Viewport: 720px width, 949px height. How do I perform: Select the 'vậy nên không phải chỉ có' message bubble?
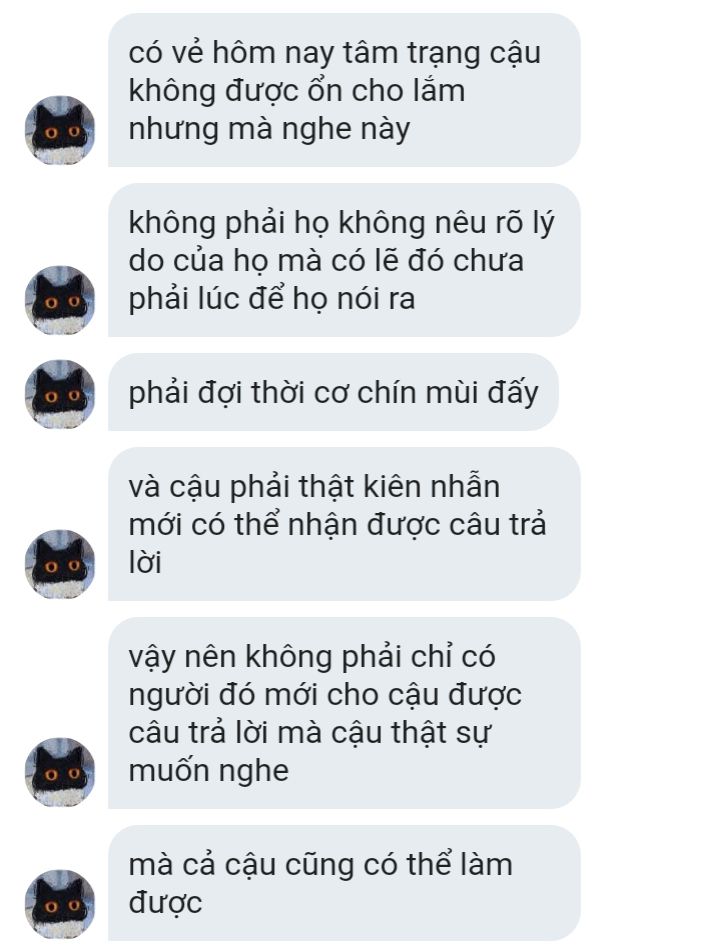click(x=344, y=713)
